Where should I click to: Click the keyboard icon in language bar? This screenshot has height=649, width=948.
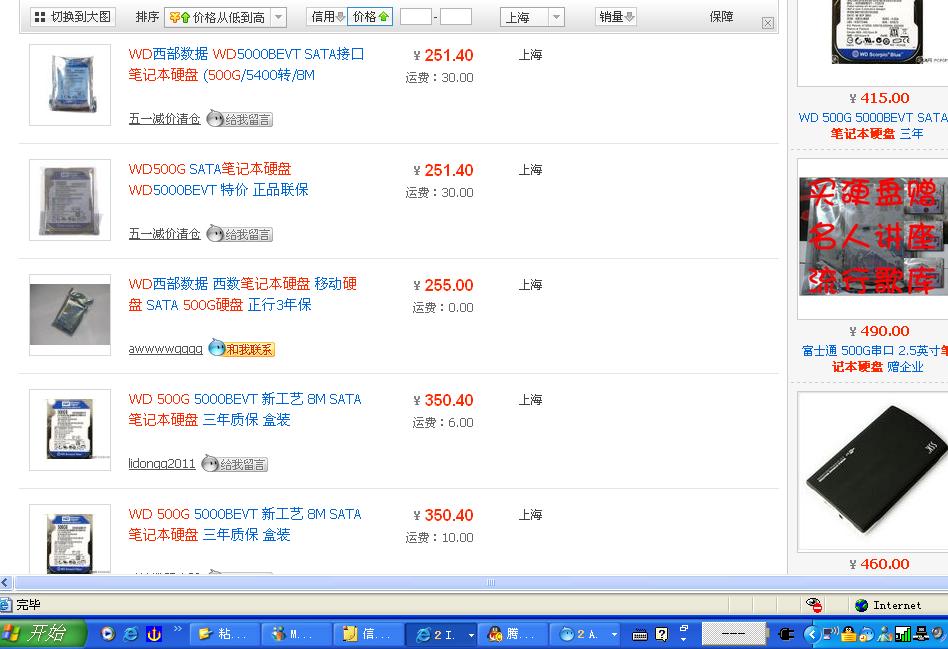tap(640, 634)
